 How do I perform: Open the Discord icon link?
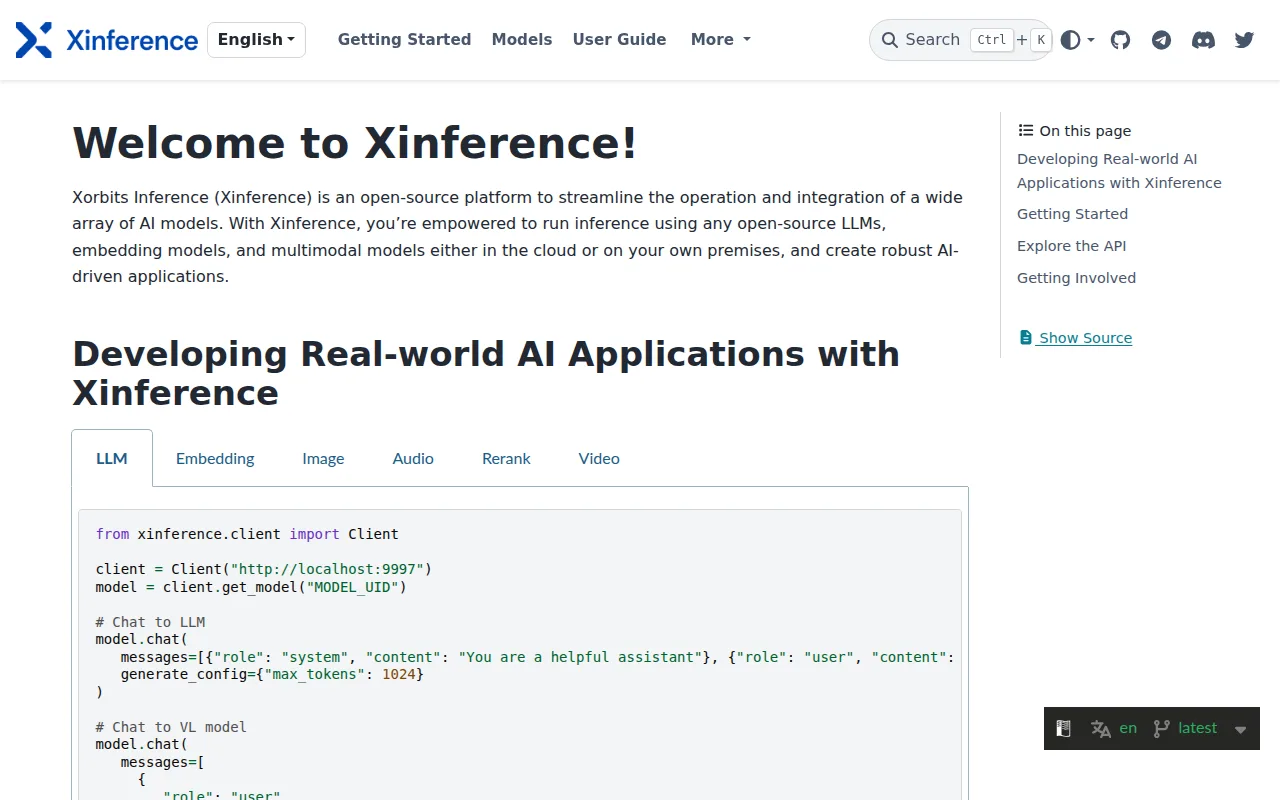click(1203, 40)
